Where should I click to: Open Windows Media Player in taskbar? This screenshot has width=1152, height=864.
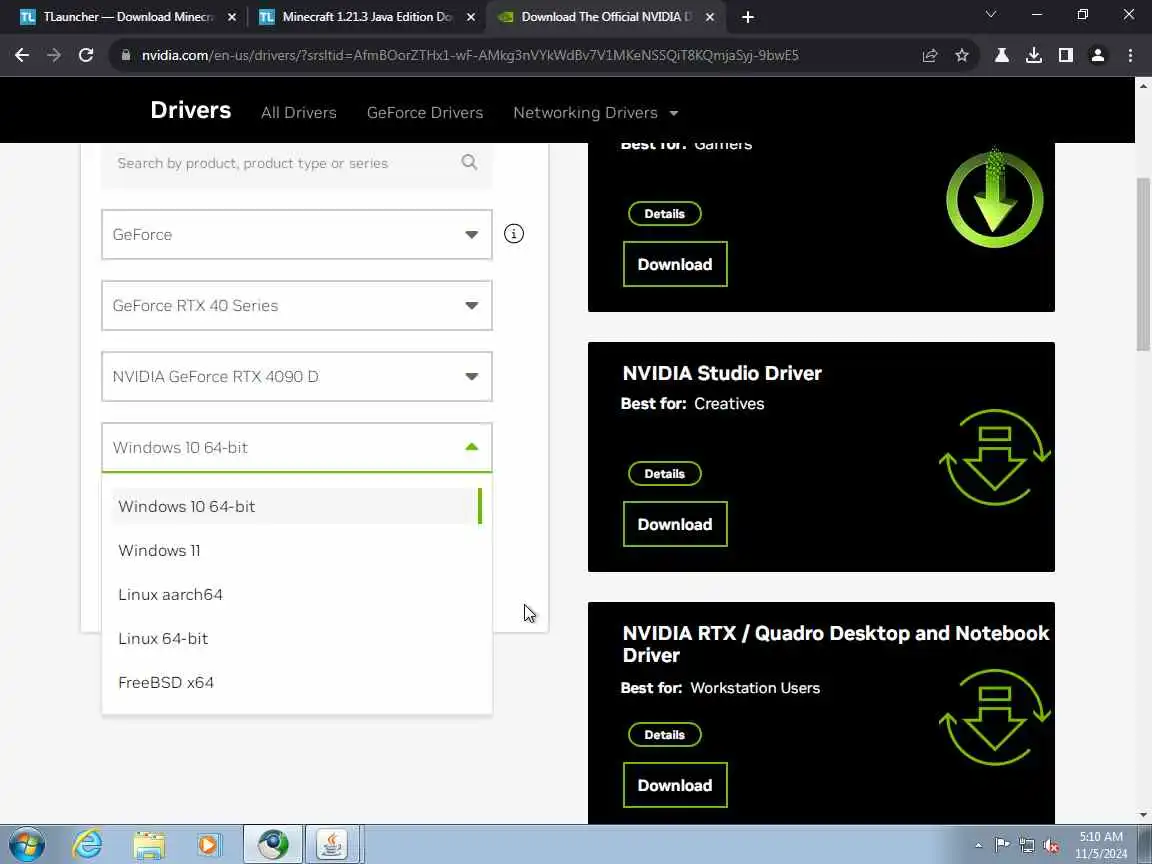(209, 845)
